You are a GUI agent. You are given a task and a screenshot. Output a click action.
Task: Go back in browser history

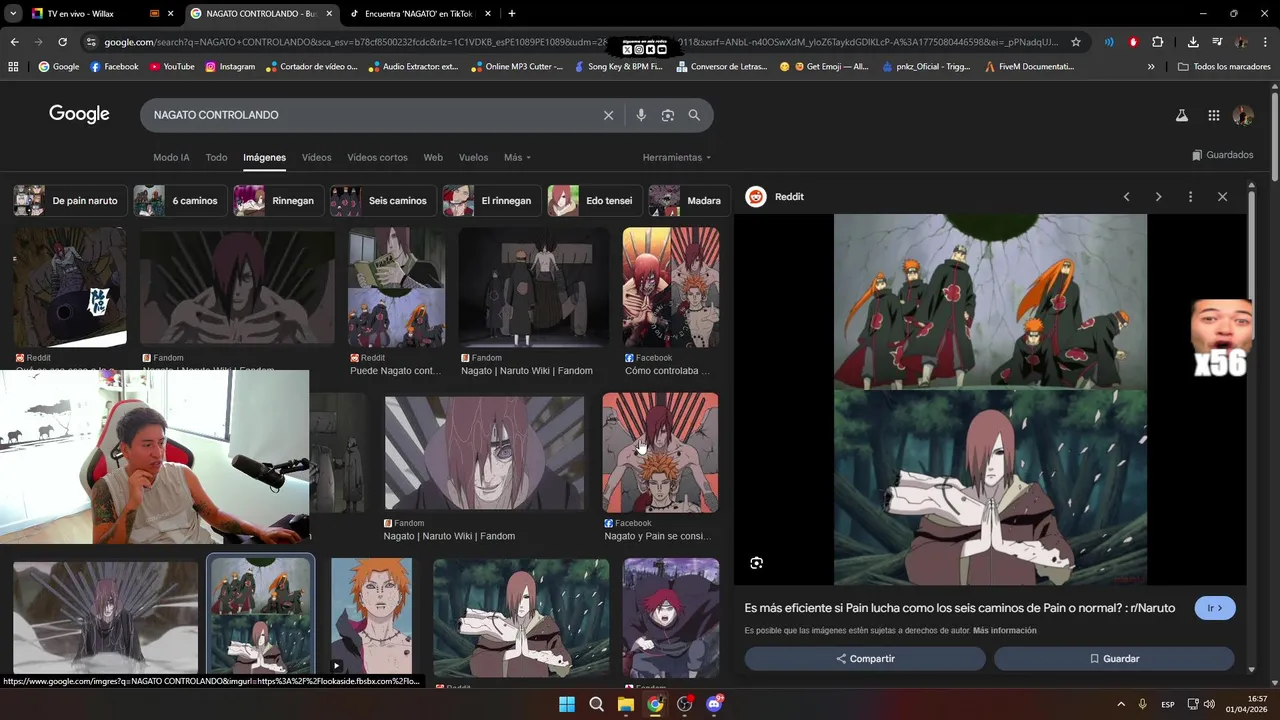pyautogui.click(x=14, y=42)
